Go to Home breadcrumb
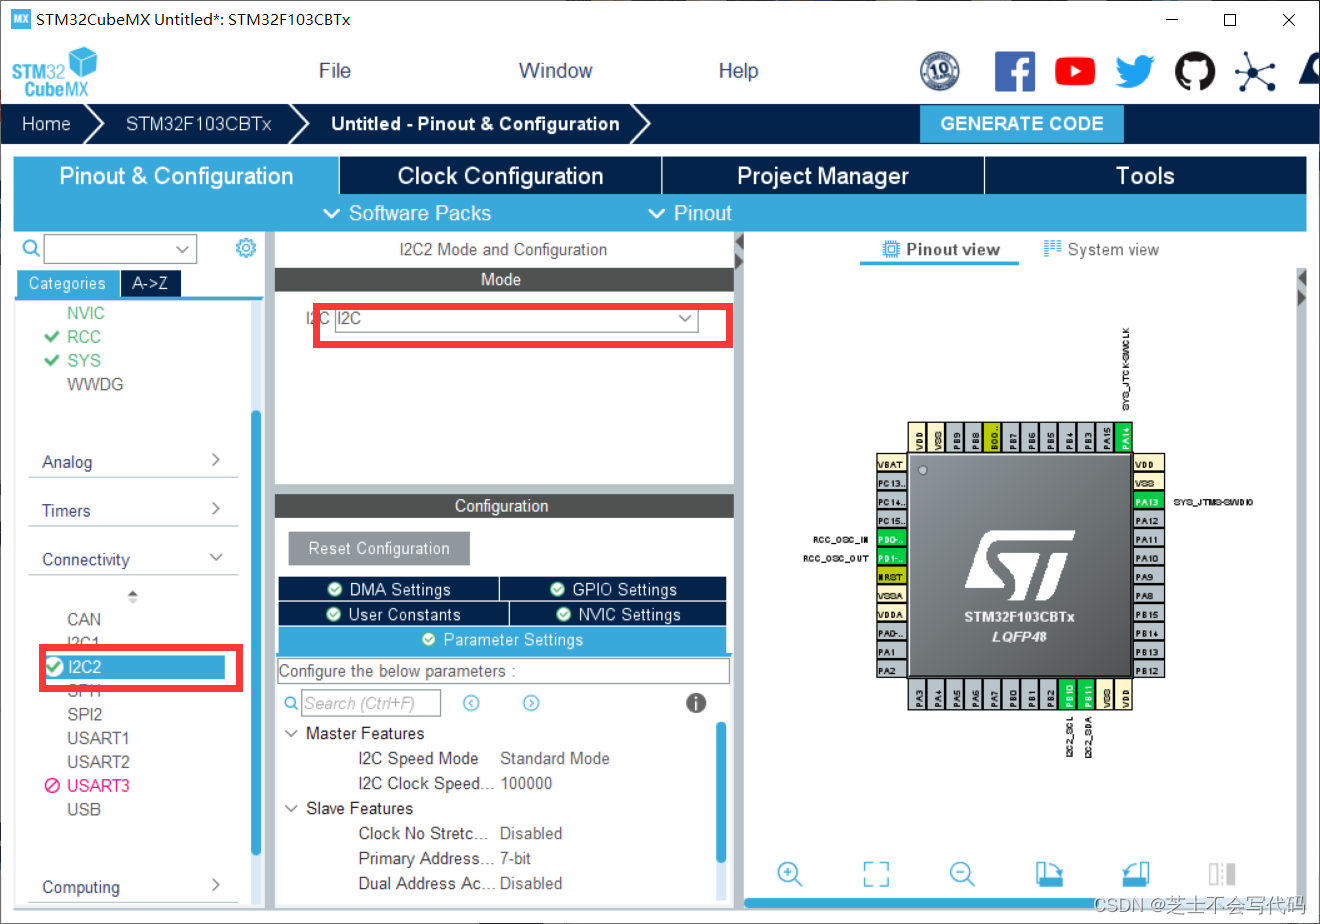Image resolution: width=1320 pixels, height=924 pixels. click(x=46, y=124)
